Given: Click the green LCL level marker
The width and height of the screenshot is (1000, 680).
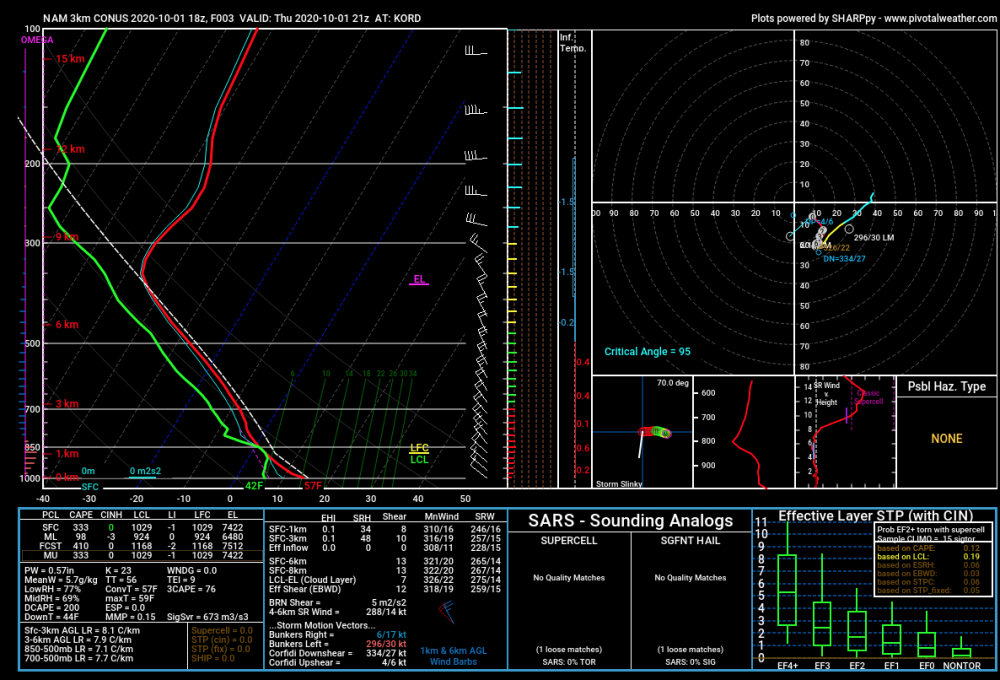Looking at the screenshot, I should pos(419,459).
